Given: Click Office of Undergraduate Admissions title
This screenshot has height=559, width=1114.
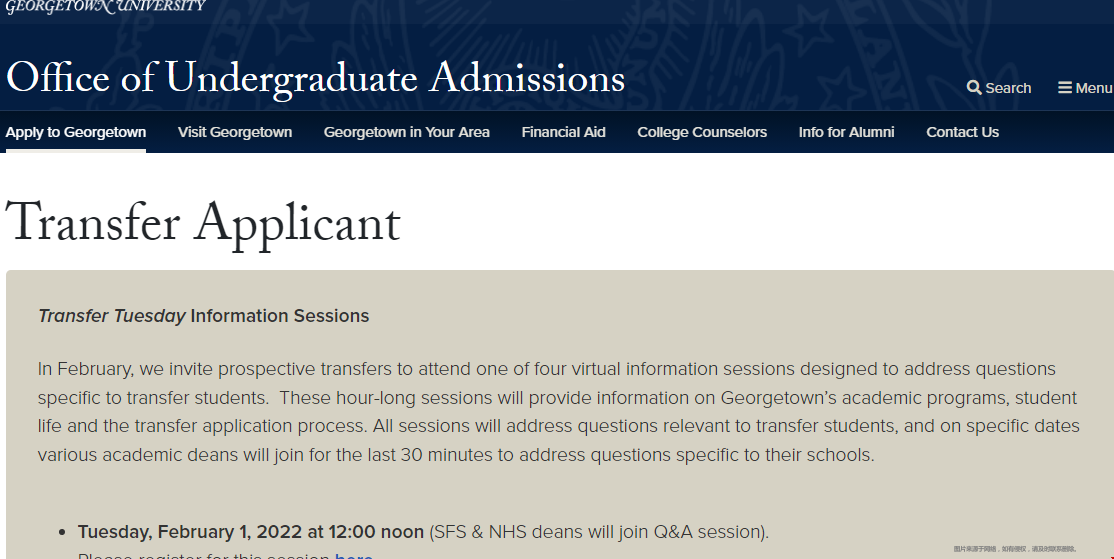Looking at the screenshot, I should 315,79.
